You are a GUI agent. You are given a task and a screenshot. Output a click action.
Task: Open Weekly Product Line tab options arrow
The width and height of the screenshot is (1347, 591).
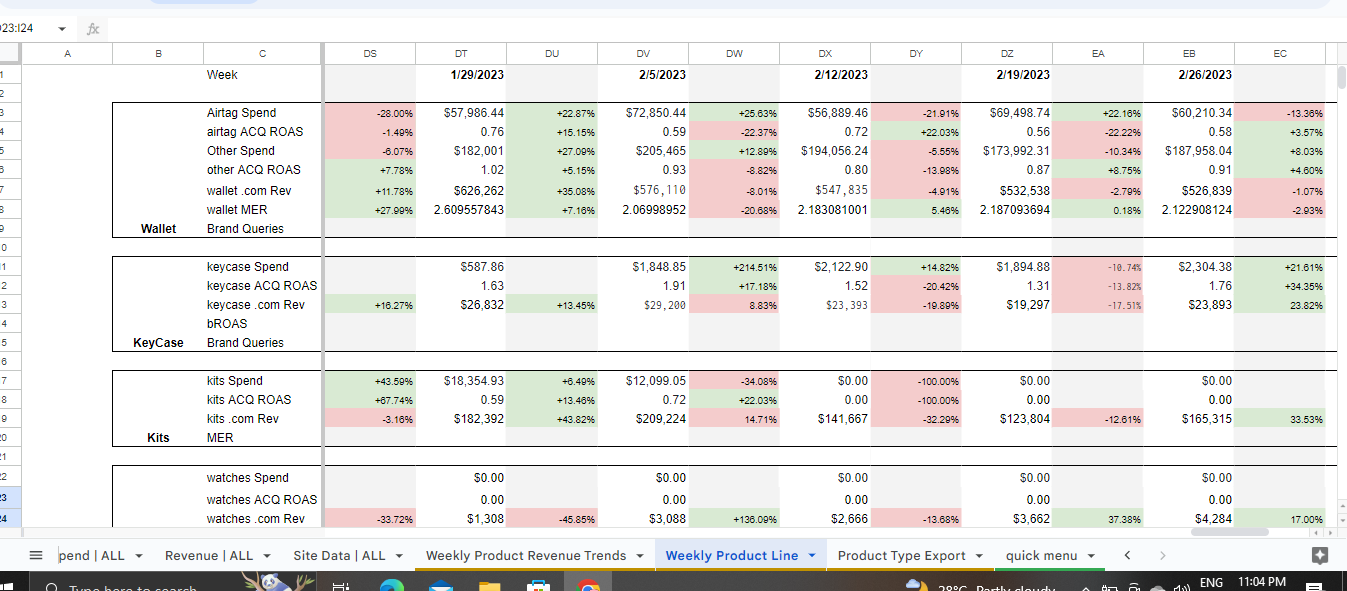[812, 555]
